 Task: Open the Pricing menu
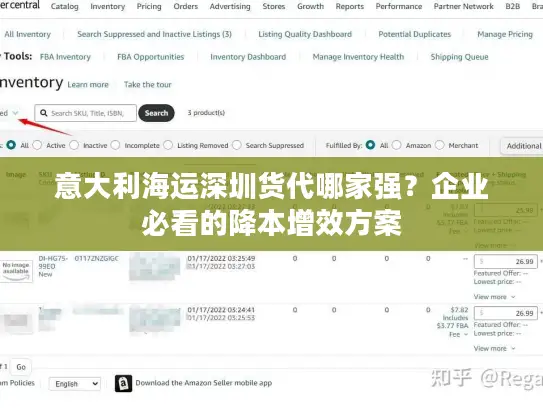click(149, 6)
